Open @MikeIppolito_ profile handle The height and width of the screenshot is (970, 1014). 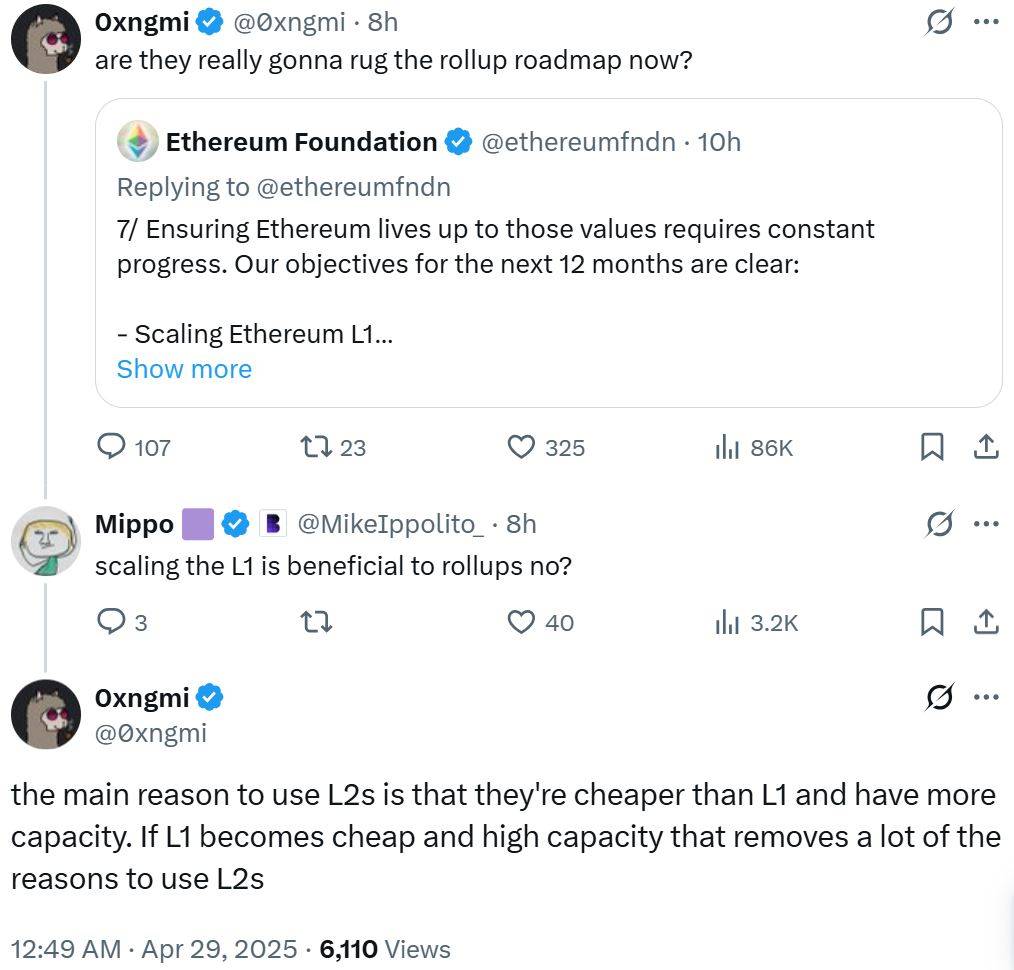(391, 523)
